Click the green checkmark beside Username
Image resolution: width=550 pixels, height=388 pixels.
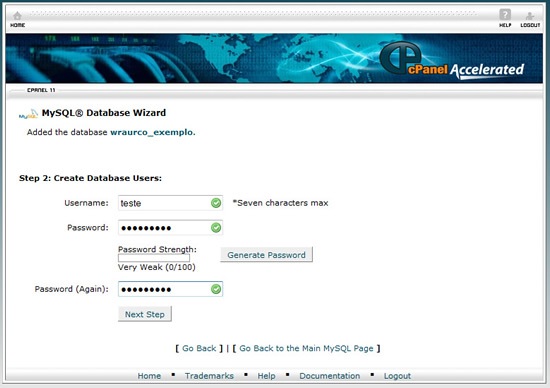coord(216,203)
